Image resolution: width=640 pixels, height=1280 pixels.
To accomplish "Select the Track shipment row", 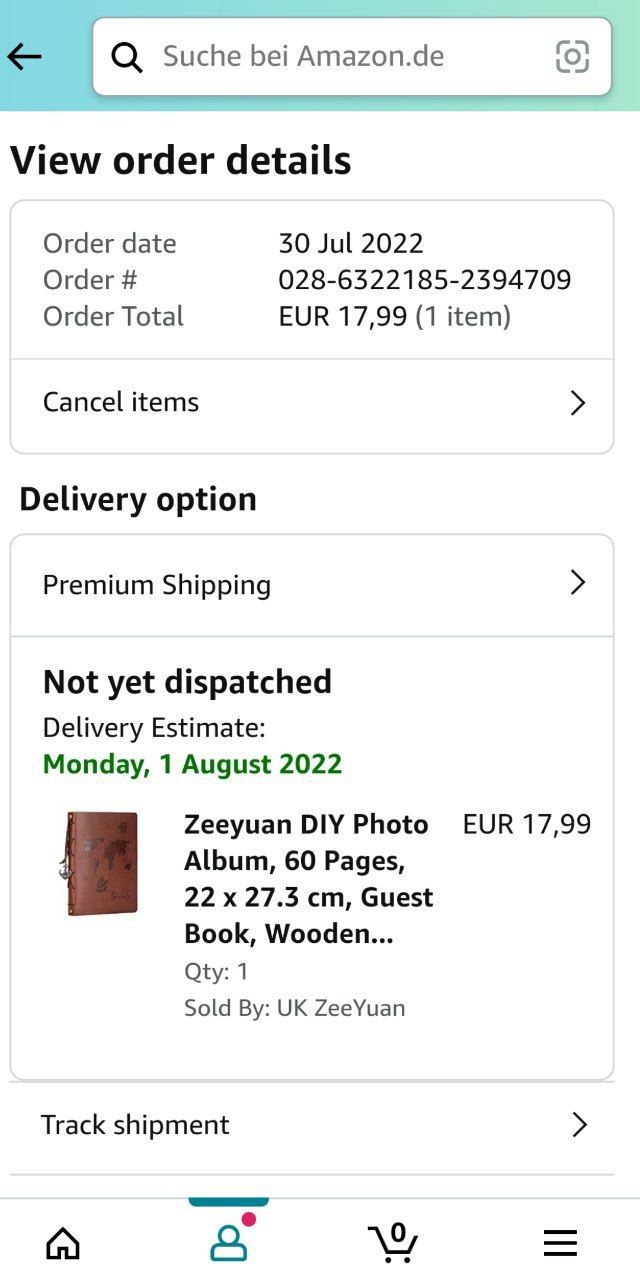I will (312, 1126).
